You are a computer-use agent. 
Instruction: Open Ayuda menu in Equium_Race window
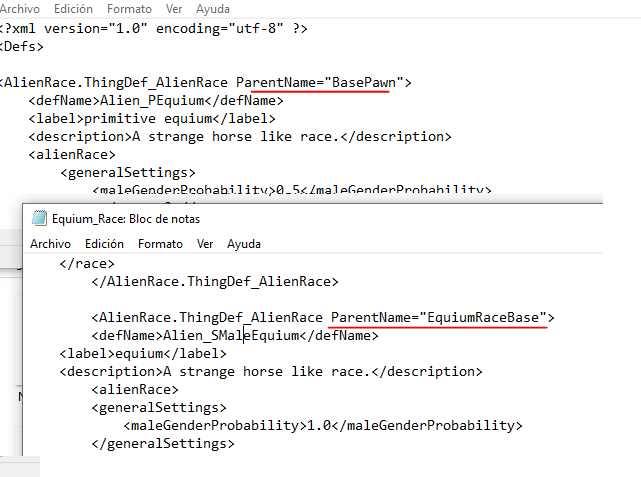click(244, 244)
